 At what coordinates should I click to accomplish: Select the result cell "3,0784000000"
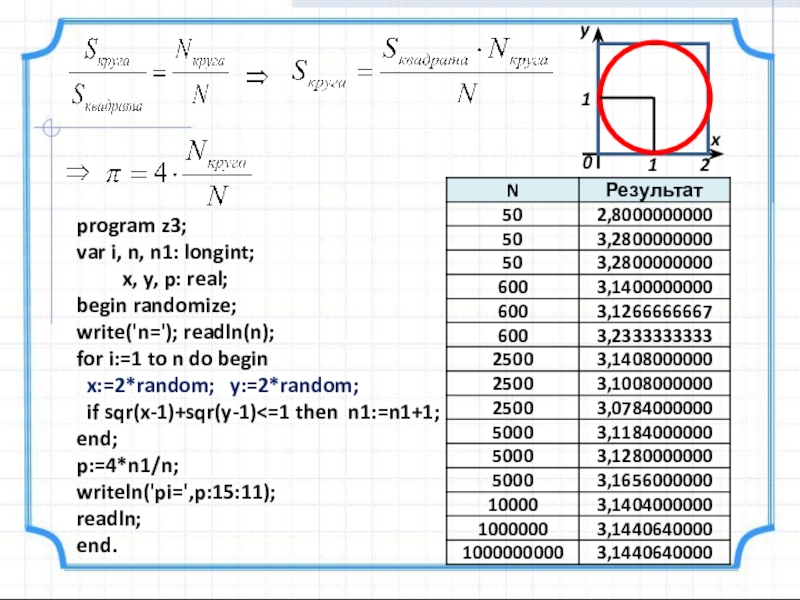655,408
